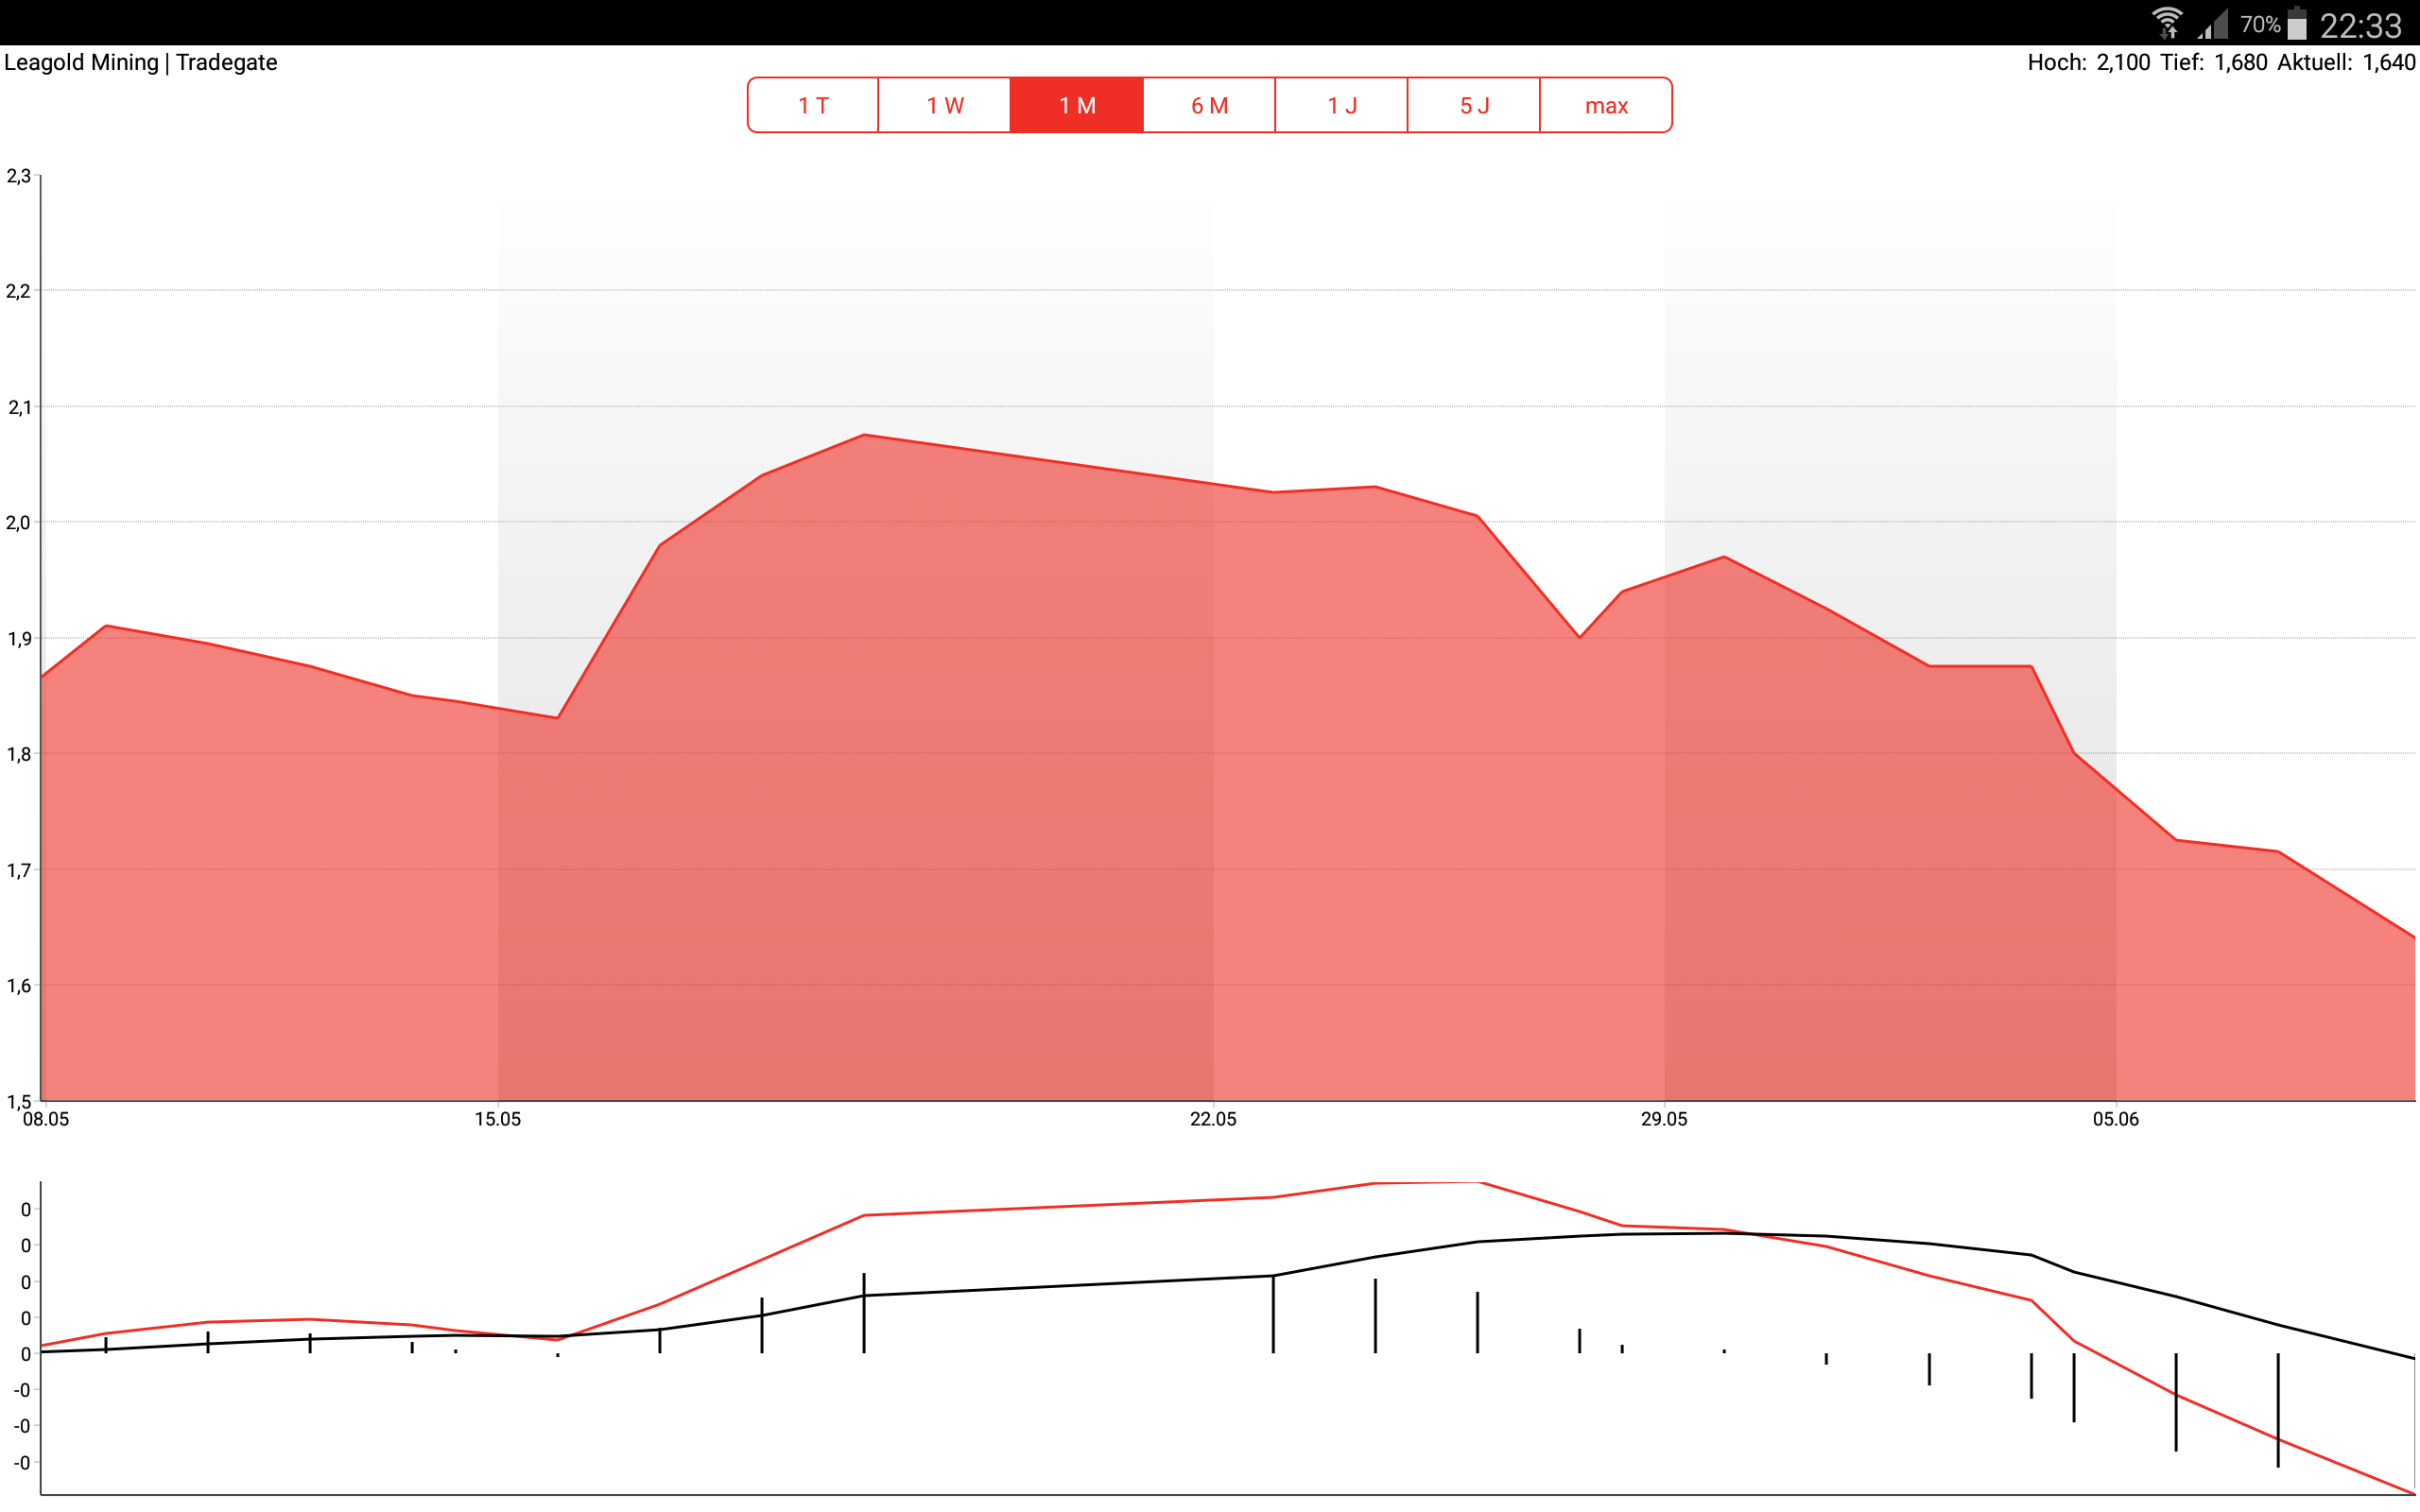Screen dimensions: 2420x1512
Task: Tap the 05.06 date axis label
Action: click(2116, 1119)
